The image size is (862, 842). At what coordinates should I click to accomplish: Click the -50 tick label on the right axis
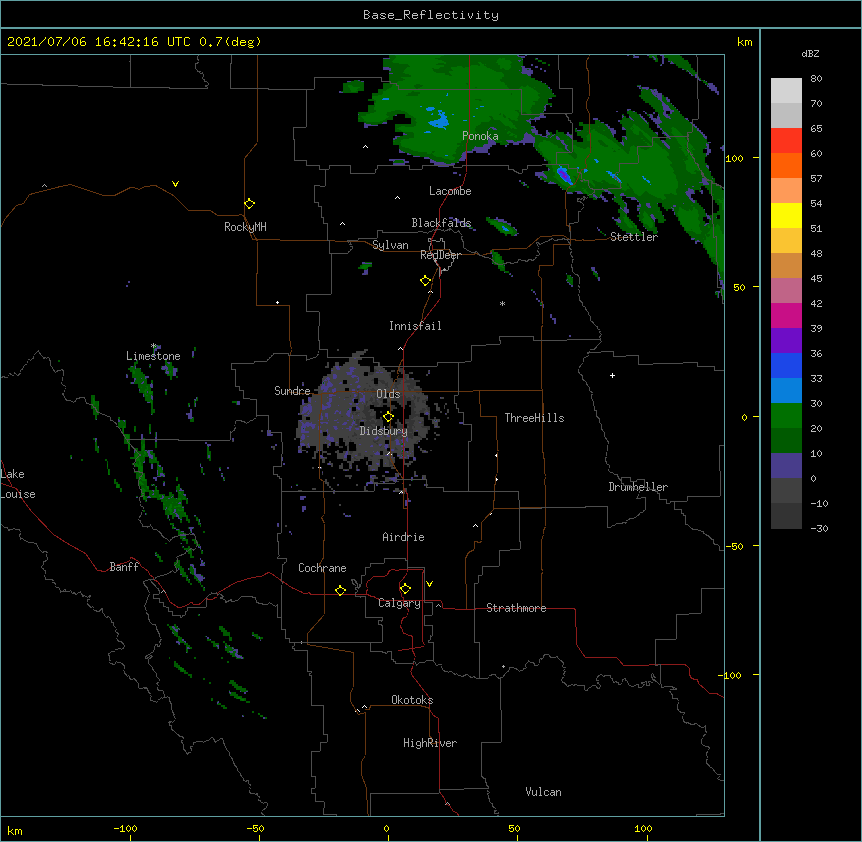coord(734,546)
